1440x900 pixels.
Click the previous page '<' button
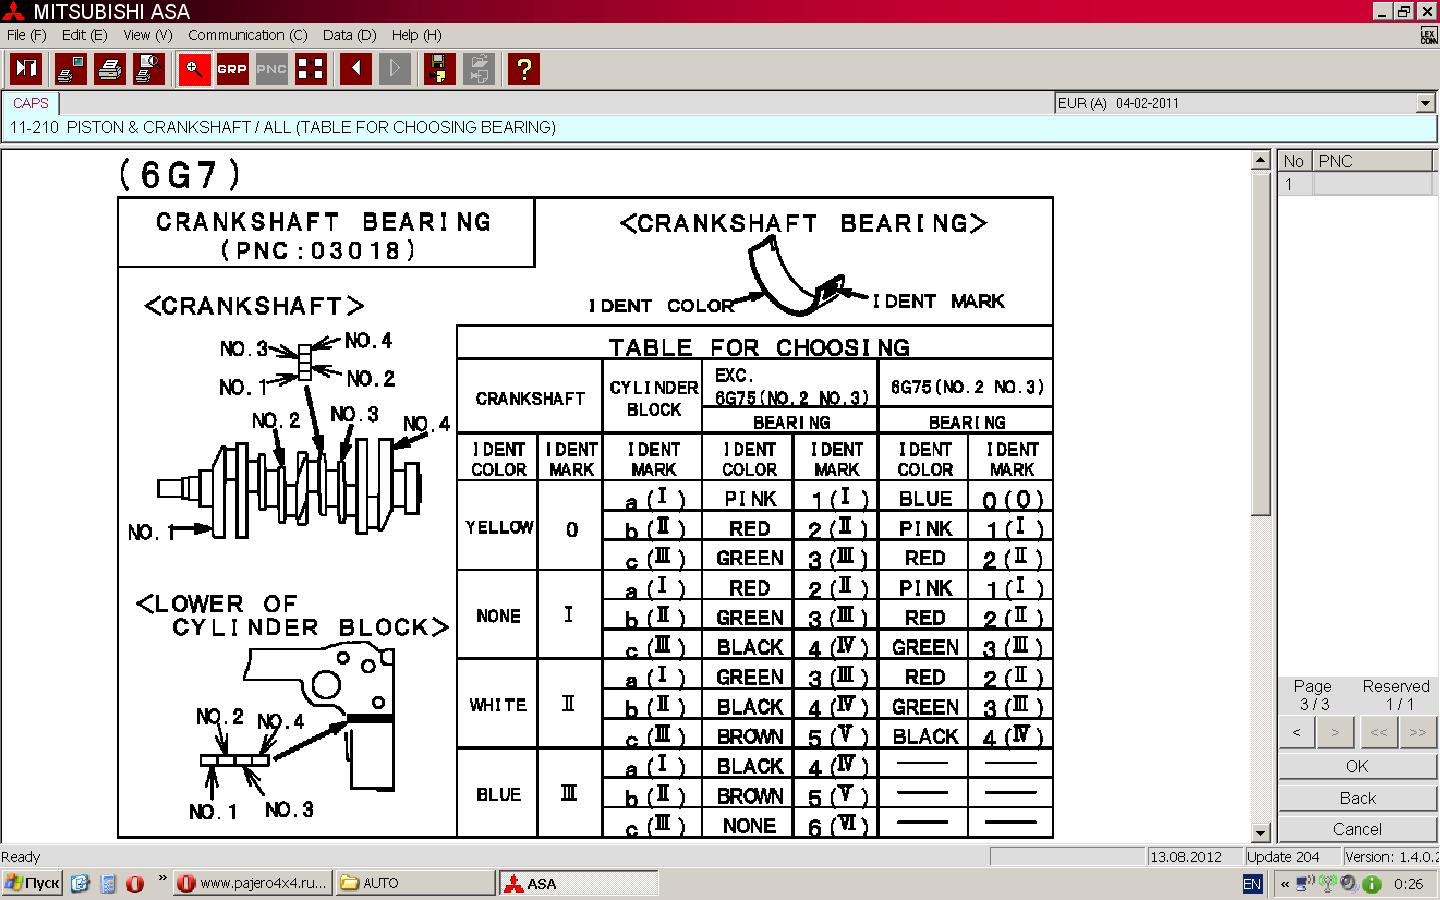(1297, 732)
